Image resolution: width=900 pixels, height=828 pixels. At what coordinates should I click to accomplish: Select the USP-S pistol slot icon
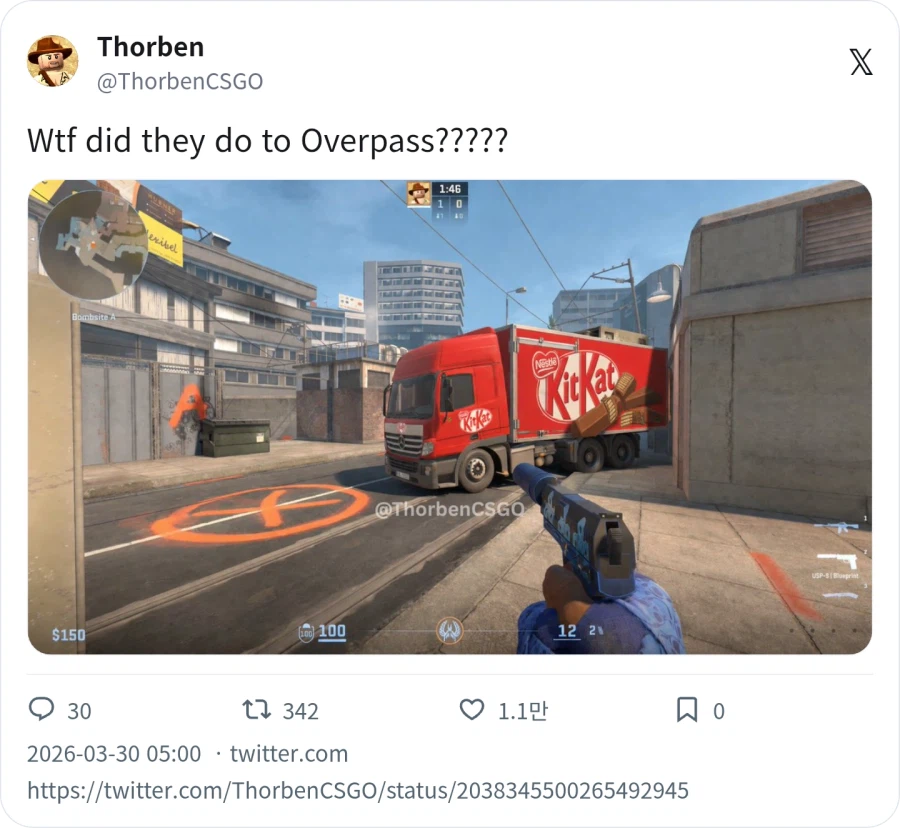[837, 560]
